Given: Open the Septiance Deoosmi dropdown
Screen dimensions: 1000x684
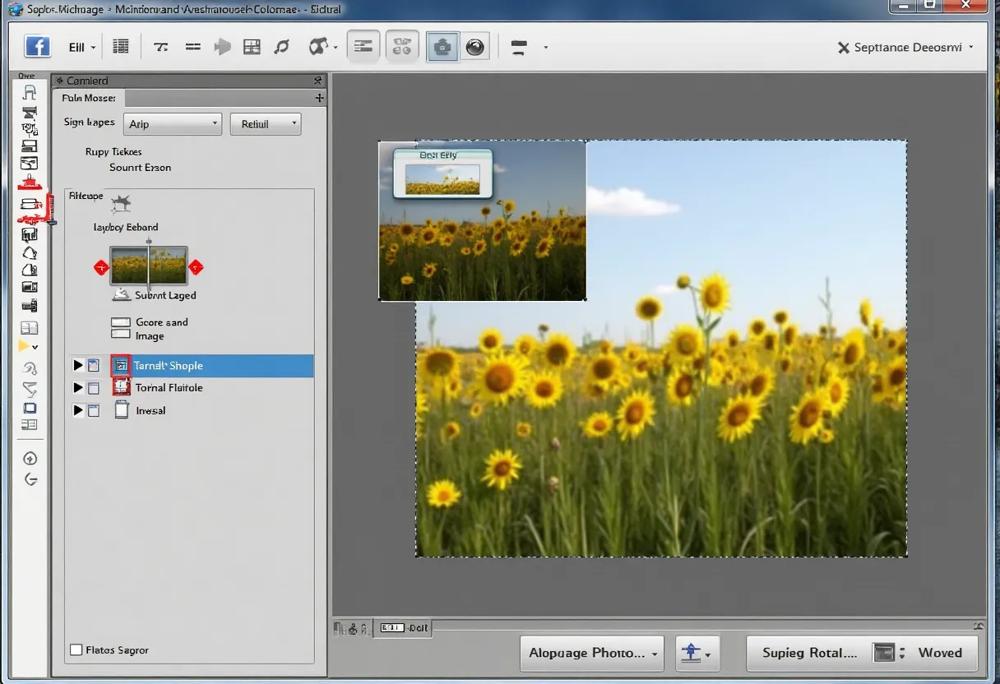Looking at the screenshot, I should click(x=913, y=47).
